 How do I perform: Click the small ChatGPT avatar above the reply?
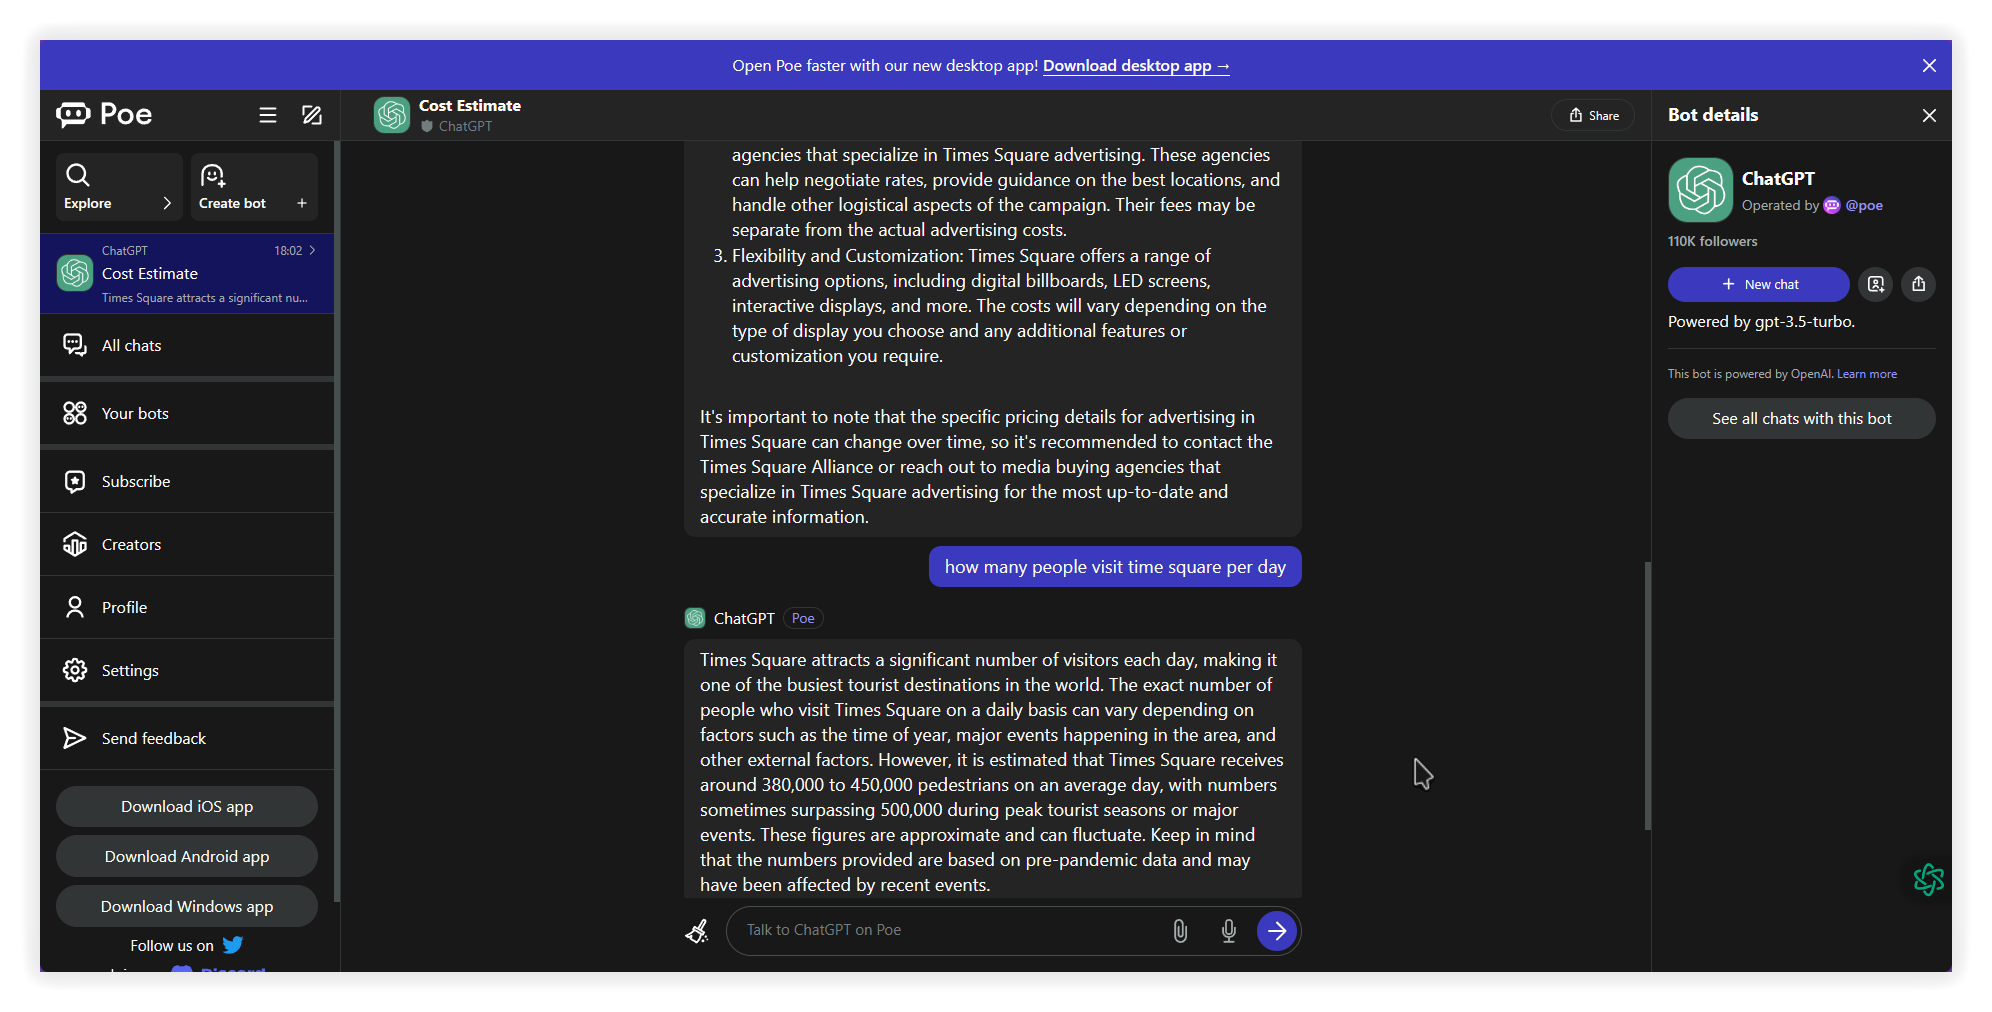695,618
